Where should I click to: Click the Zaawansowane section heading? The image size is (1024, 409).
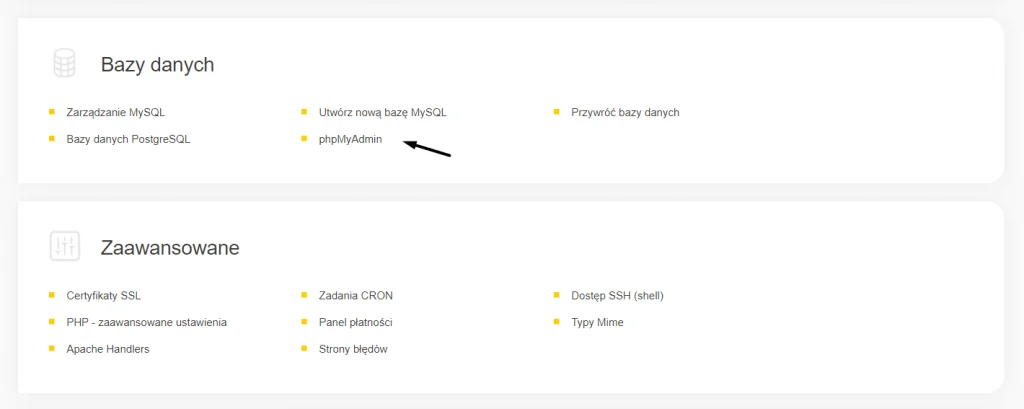pos(170,248)
